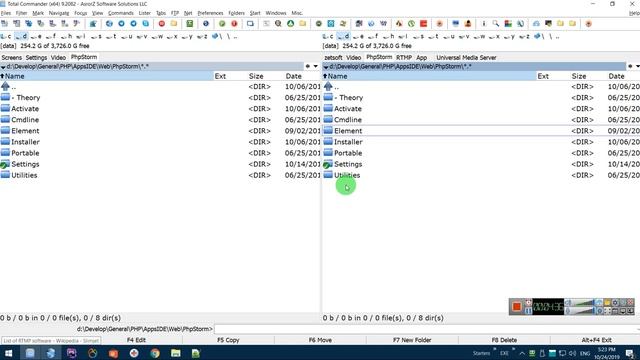Click the F8 Delete button
The height and width of the screenshot is (360, 640).
click(504, 340)
